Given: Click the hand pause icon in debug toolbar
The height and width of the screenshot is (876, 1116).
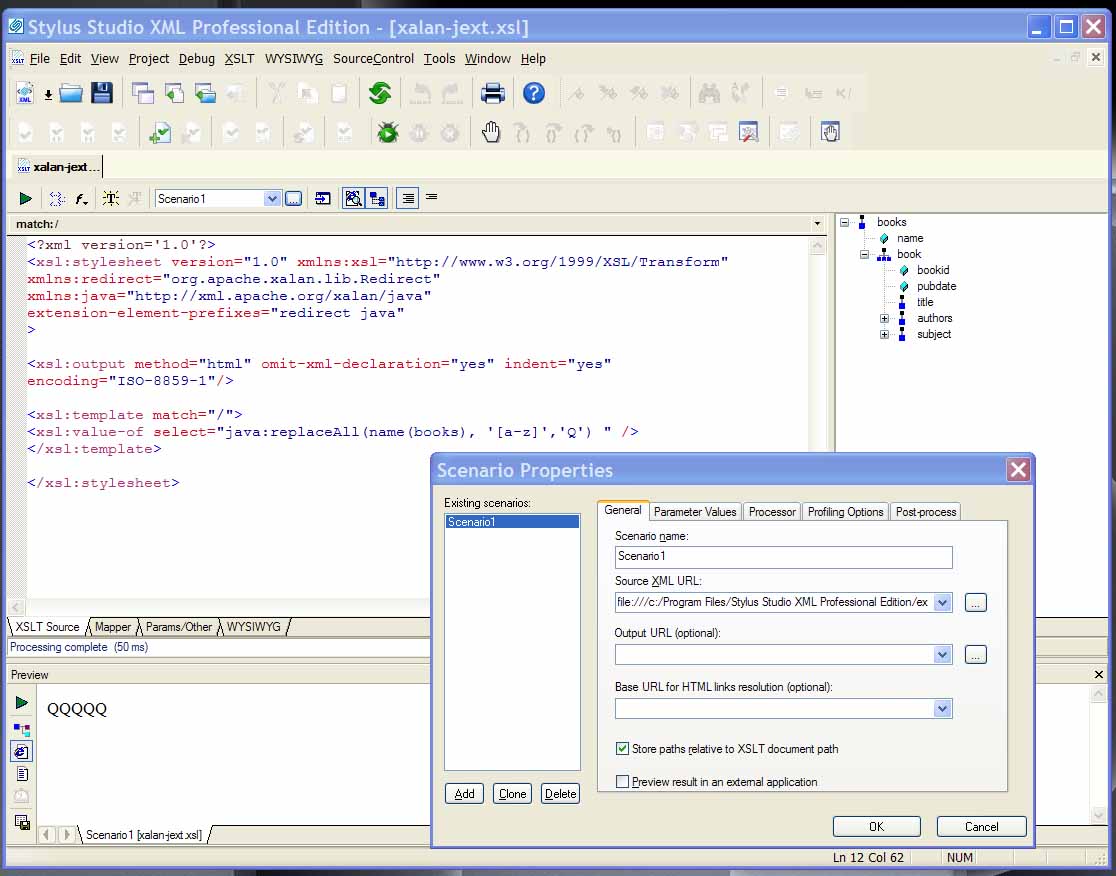Looking at the screenshot, I should tap(490, 132).
